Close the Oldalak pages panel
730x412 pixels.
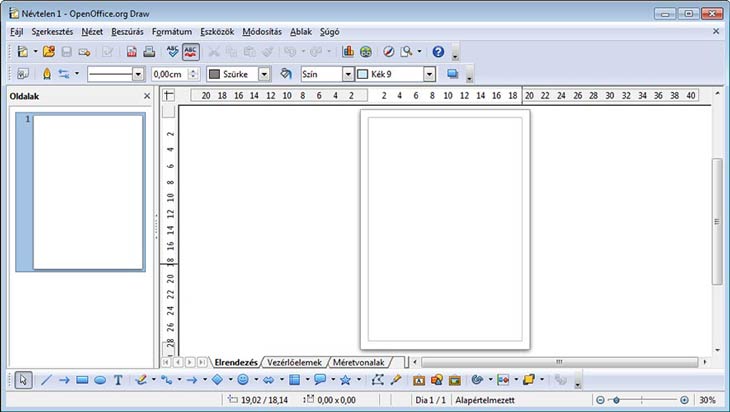147,96
